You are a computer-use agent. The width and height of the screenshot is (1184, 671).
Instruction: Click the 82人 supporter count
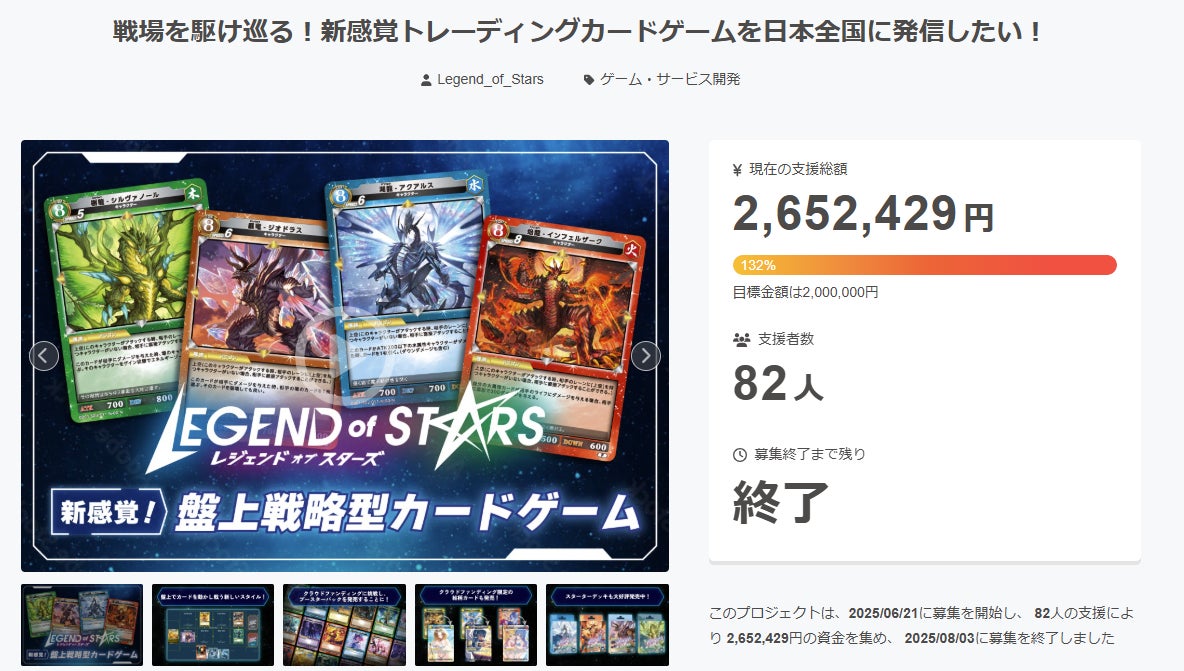[778, 384]
